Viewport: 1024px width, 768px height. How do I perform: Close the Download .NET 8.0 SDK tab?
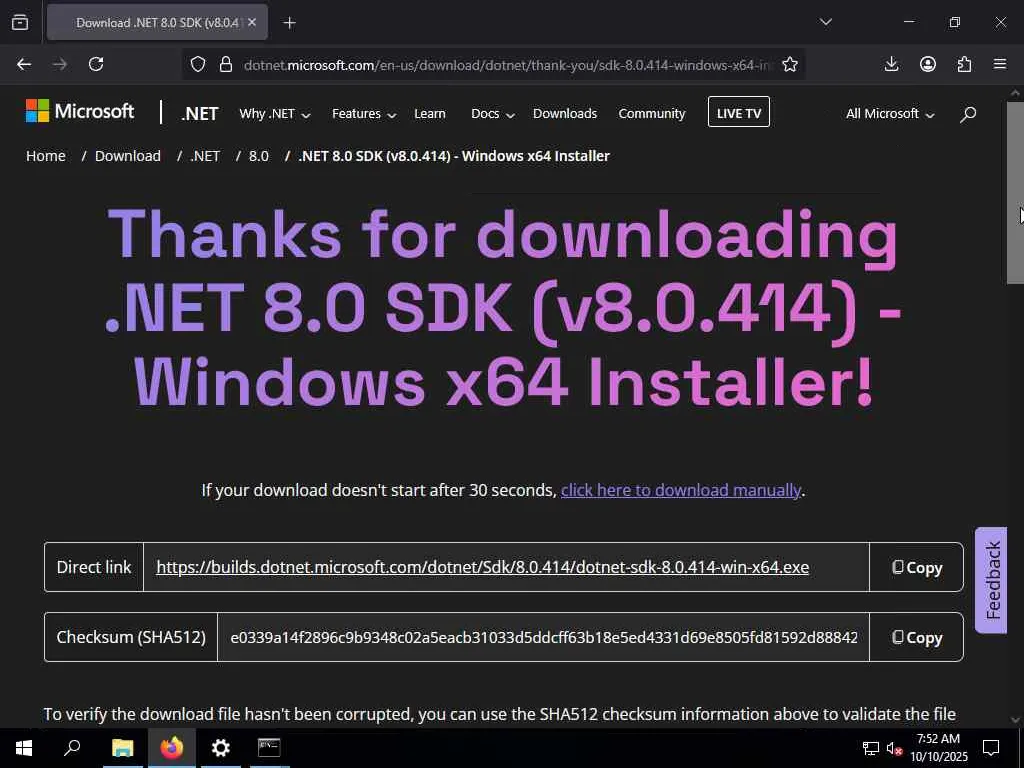pyautogui.click(x=252, y=22)
